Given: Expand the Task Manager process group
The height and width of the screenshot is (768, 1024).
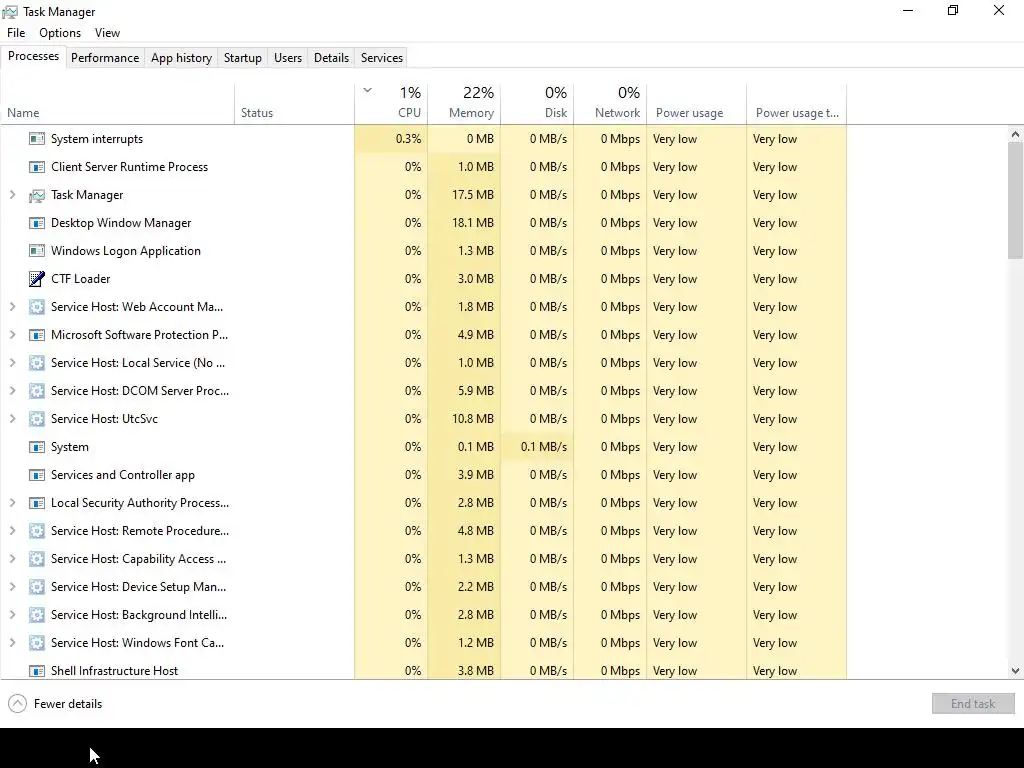Looking at the screenshot, I should click(x=12, y=195).
